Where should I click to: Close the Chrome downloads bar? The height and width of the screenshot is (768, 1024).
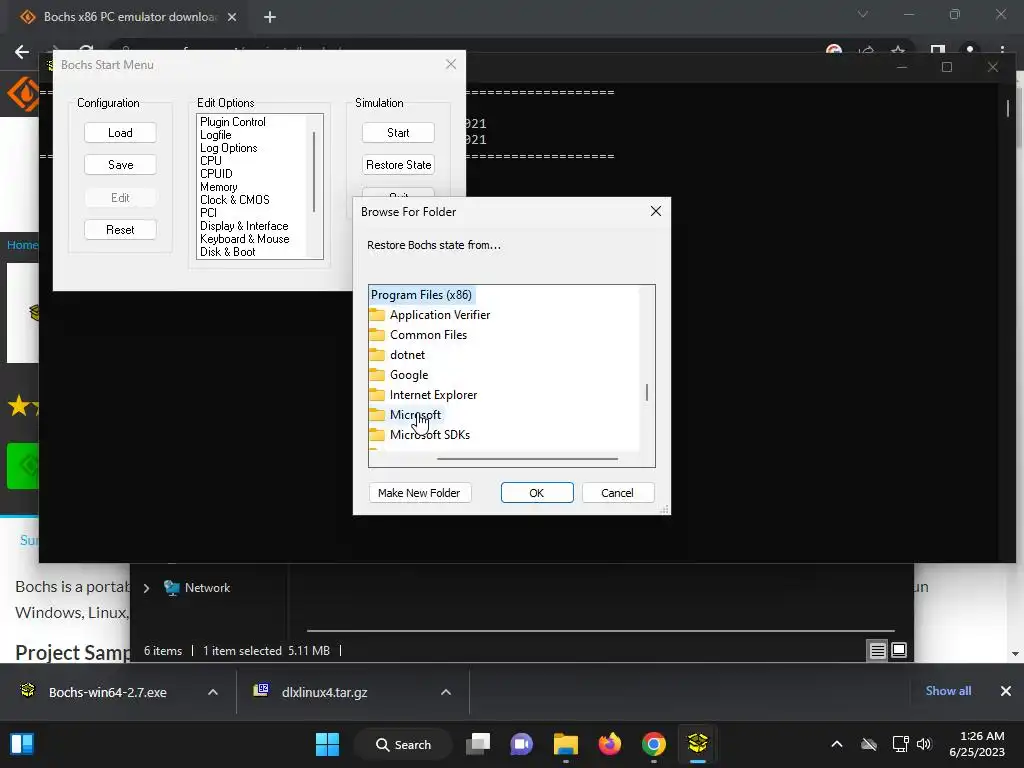pyautogui.click(x=1006, y=691)
